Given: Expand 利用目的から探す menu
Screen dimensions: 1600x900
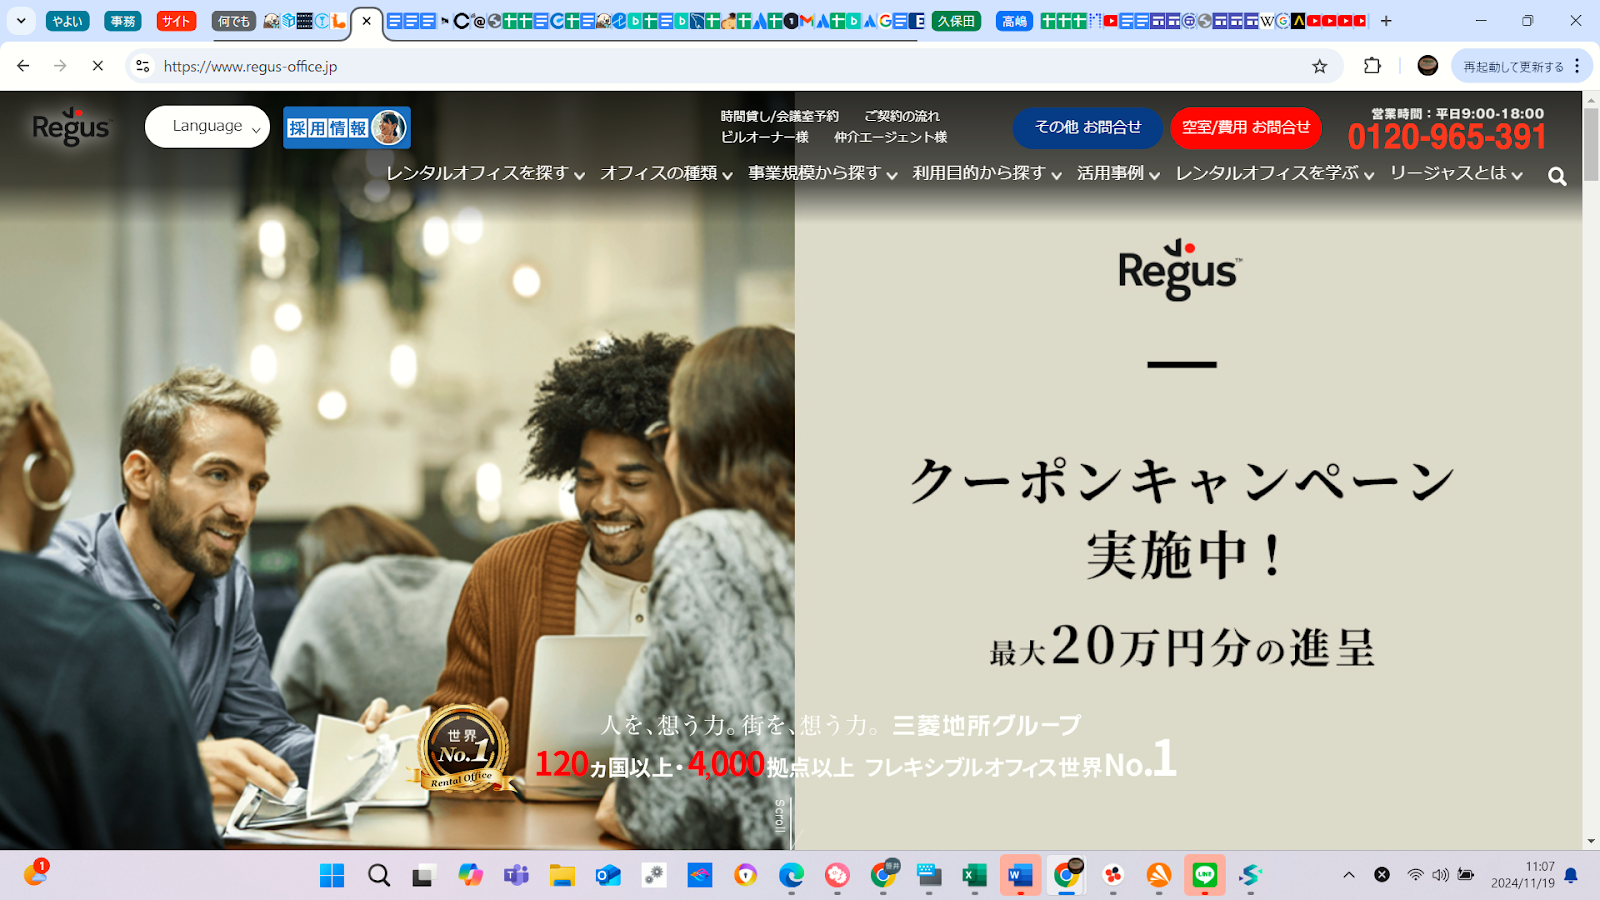Looking at the screenshot, I should (987, 174).
